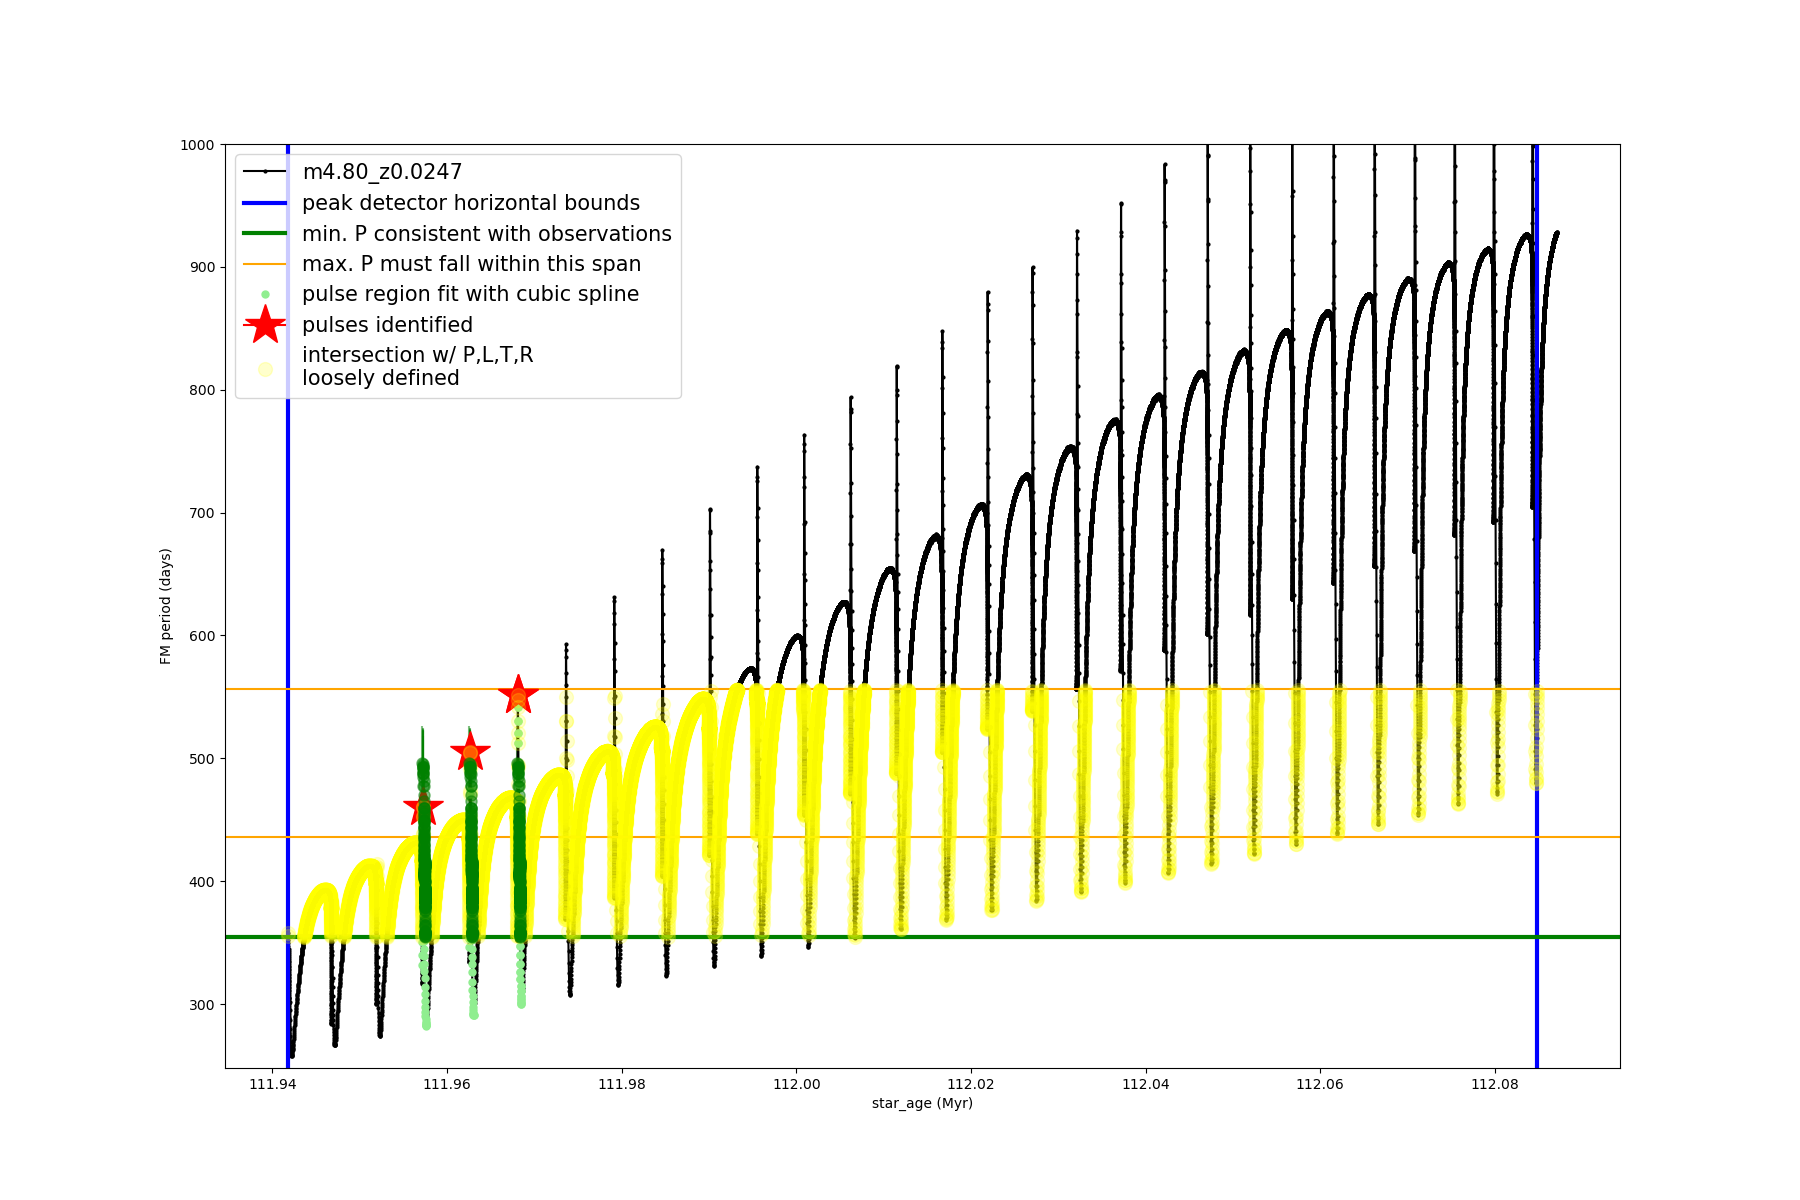Screen dimensions: 1800x1200
Task: Click the 'star_age (Myr)' x-axis label
Action: click(922, 1103)
